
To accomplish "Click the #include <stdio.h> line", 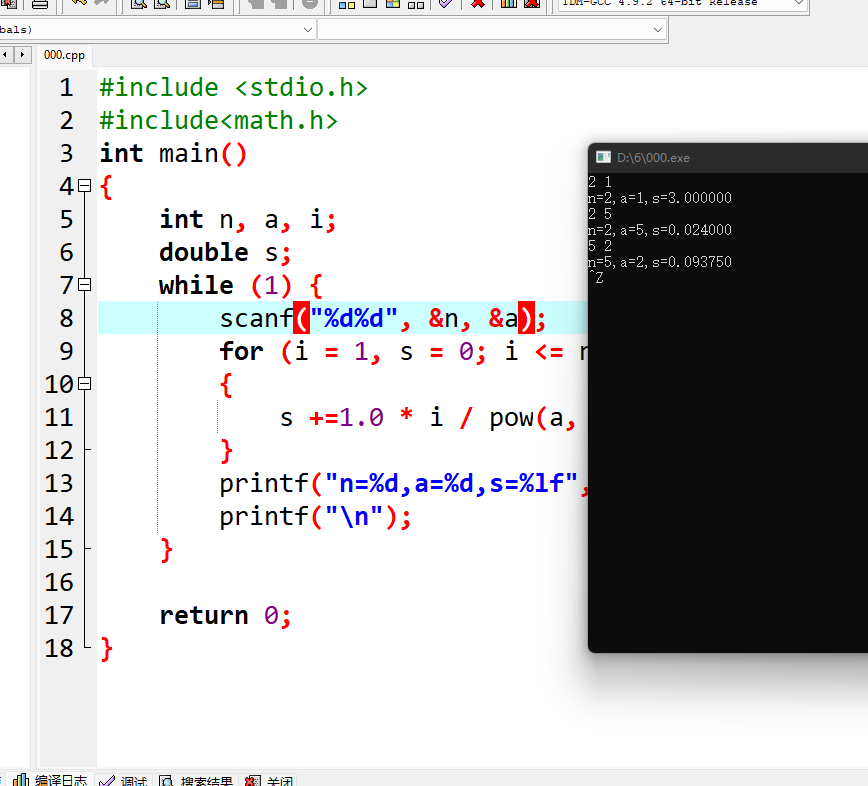I will 233,87.
